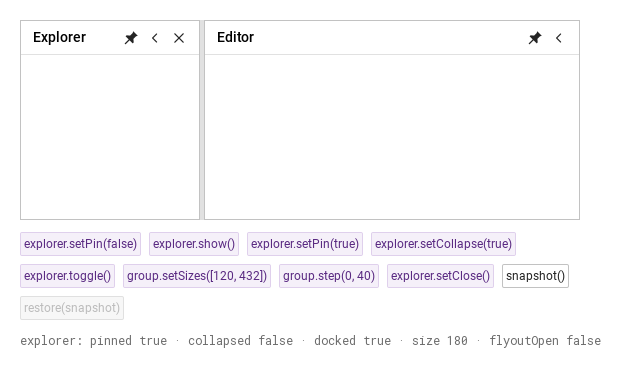621x368 pixels.
Task: Click the splitter handle between Explorer and Editor
Action: tap(202, 120)
